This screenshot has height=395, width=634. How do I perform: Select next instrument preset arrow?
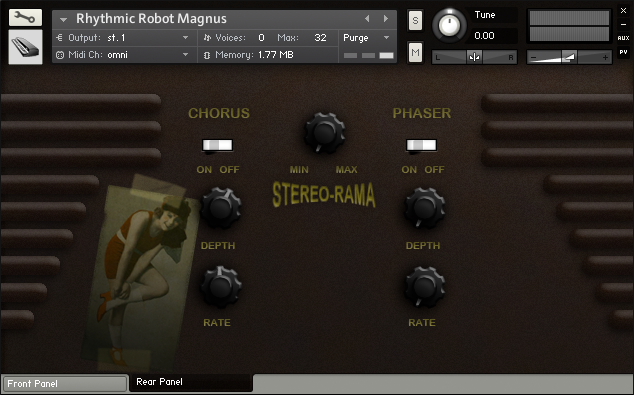[386, 19]
